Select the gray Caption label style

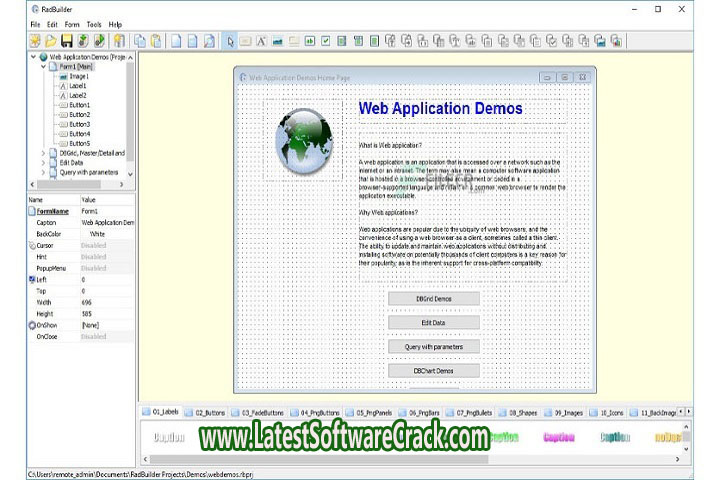click(x=169, y=438)
